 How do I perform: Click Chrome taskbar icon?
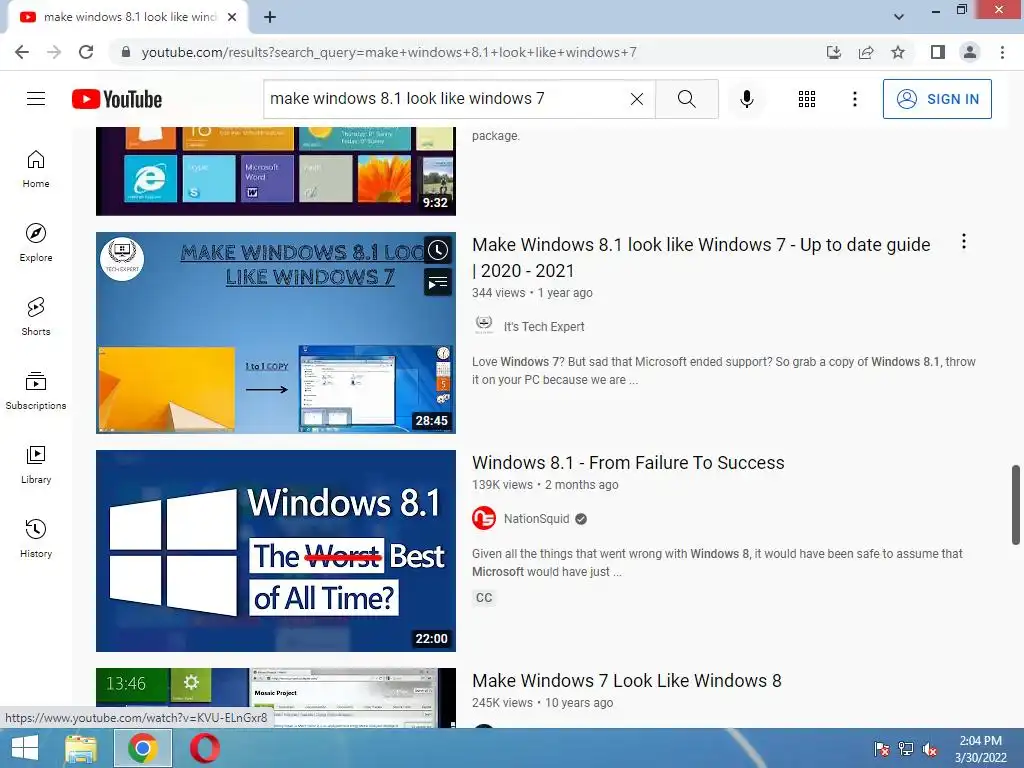[143, 748]
